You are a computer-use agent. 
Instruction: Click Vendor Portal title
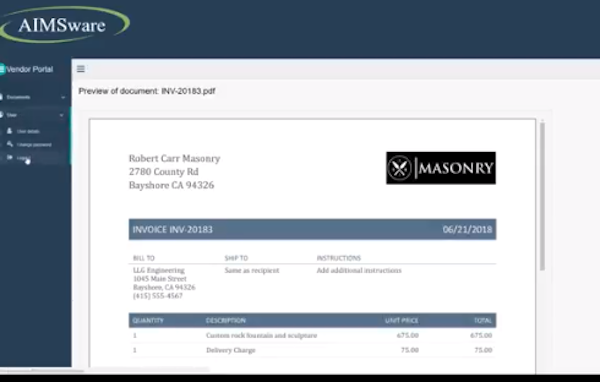(29, 69)
